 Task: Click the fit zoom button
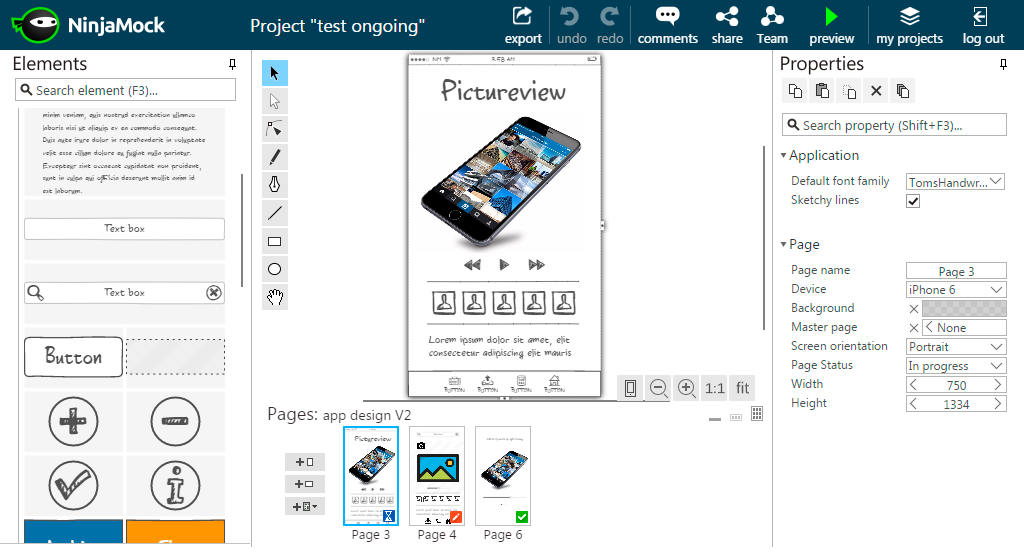(743, 388)
